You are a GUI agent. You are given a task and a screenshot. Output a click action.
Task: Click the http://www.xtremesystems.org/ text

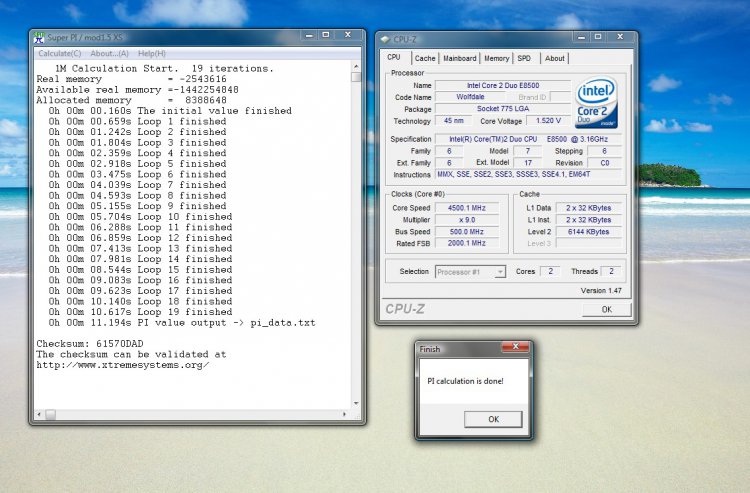(x=123, y=365)
